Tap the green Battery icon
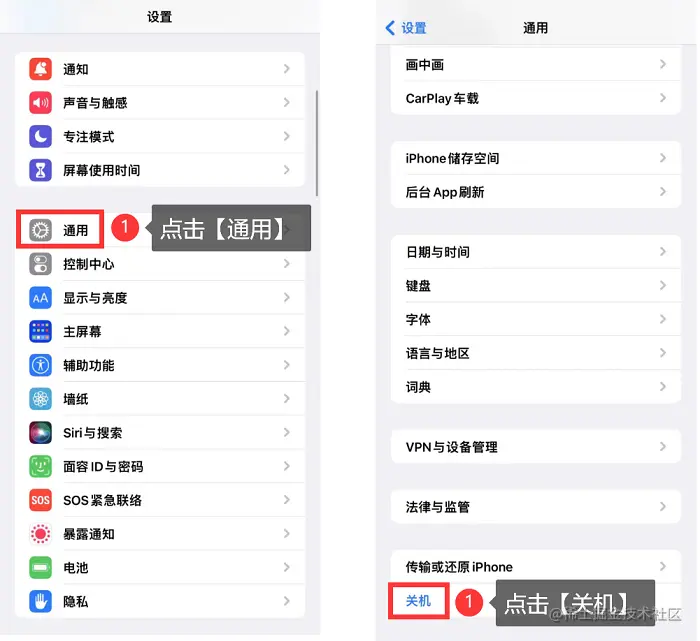This screenshot has height=641, width=700. 41,567
